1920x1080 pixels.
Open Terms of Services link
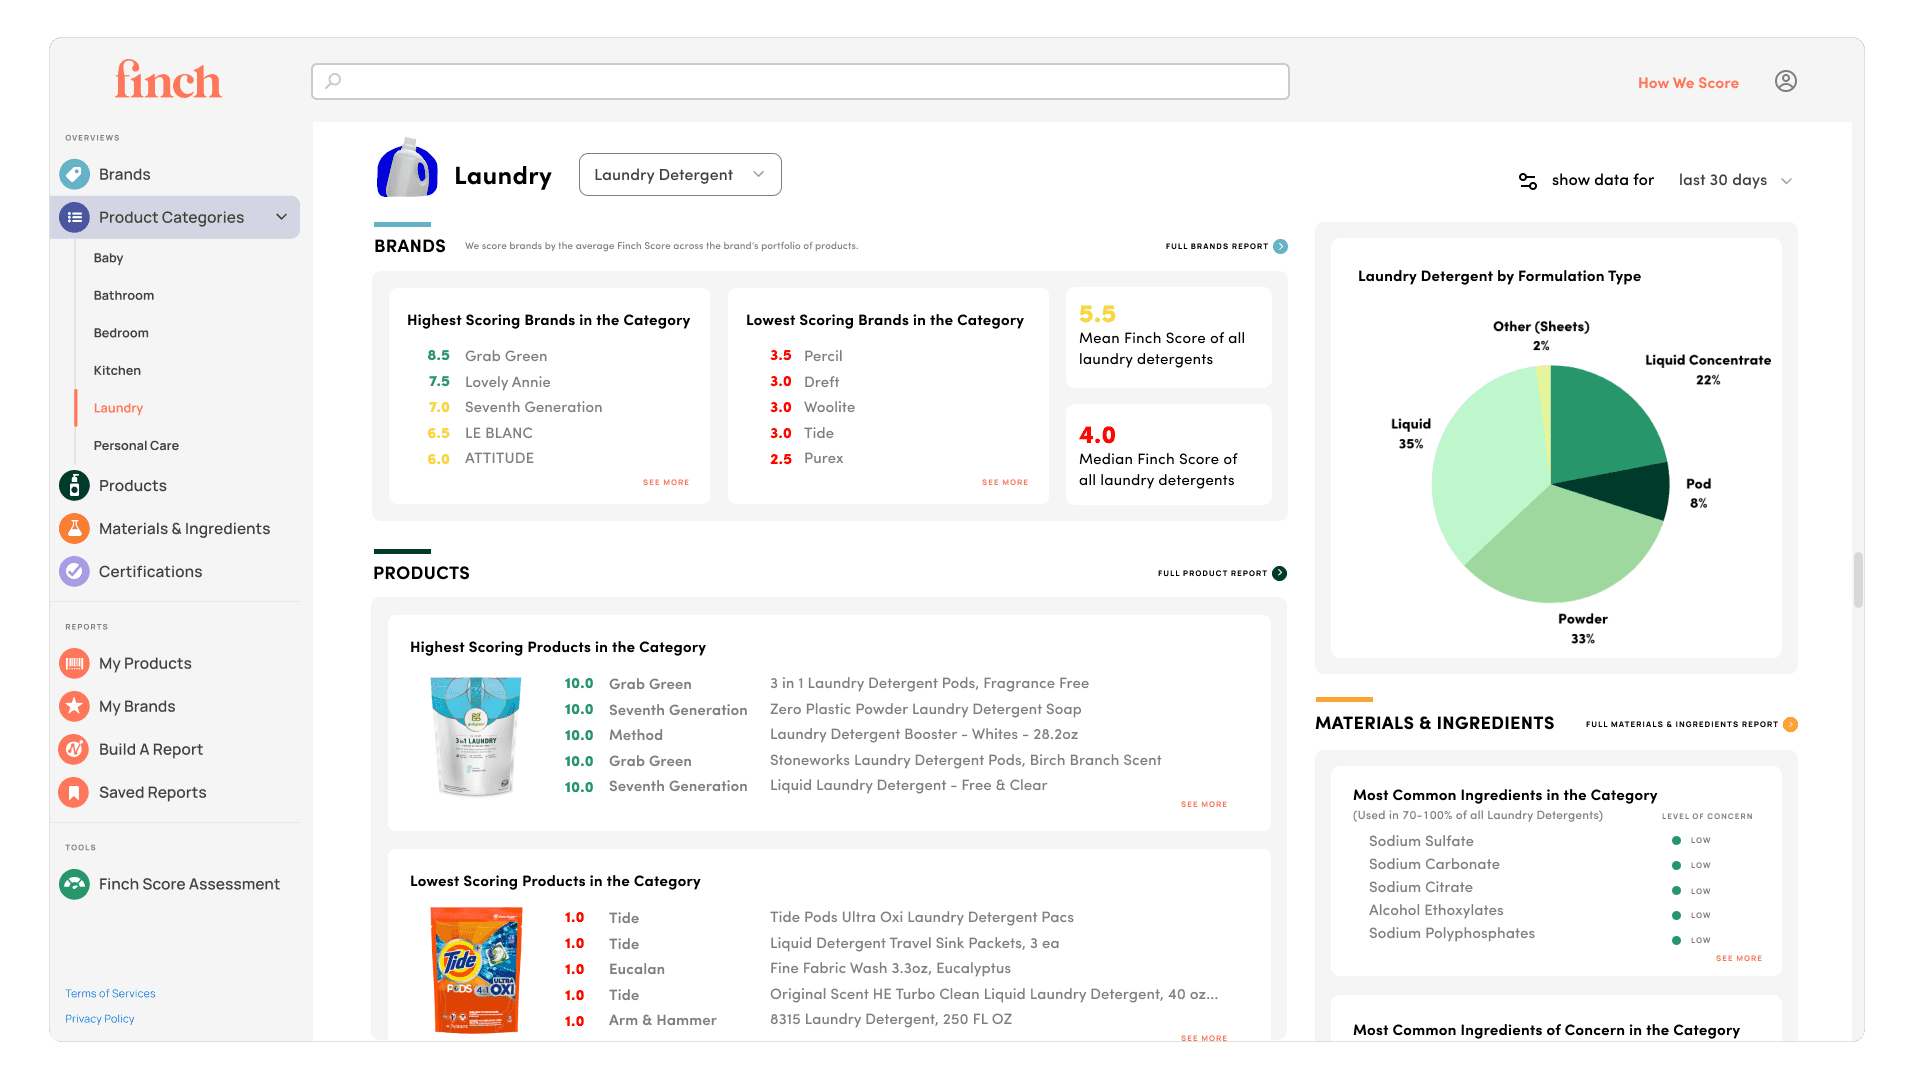click(x=110, y=993)
